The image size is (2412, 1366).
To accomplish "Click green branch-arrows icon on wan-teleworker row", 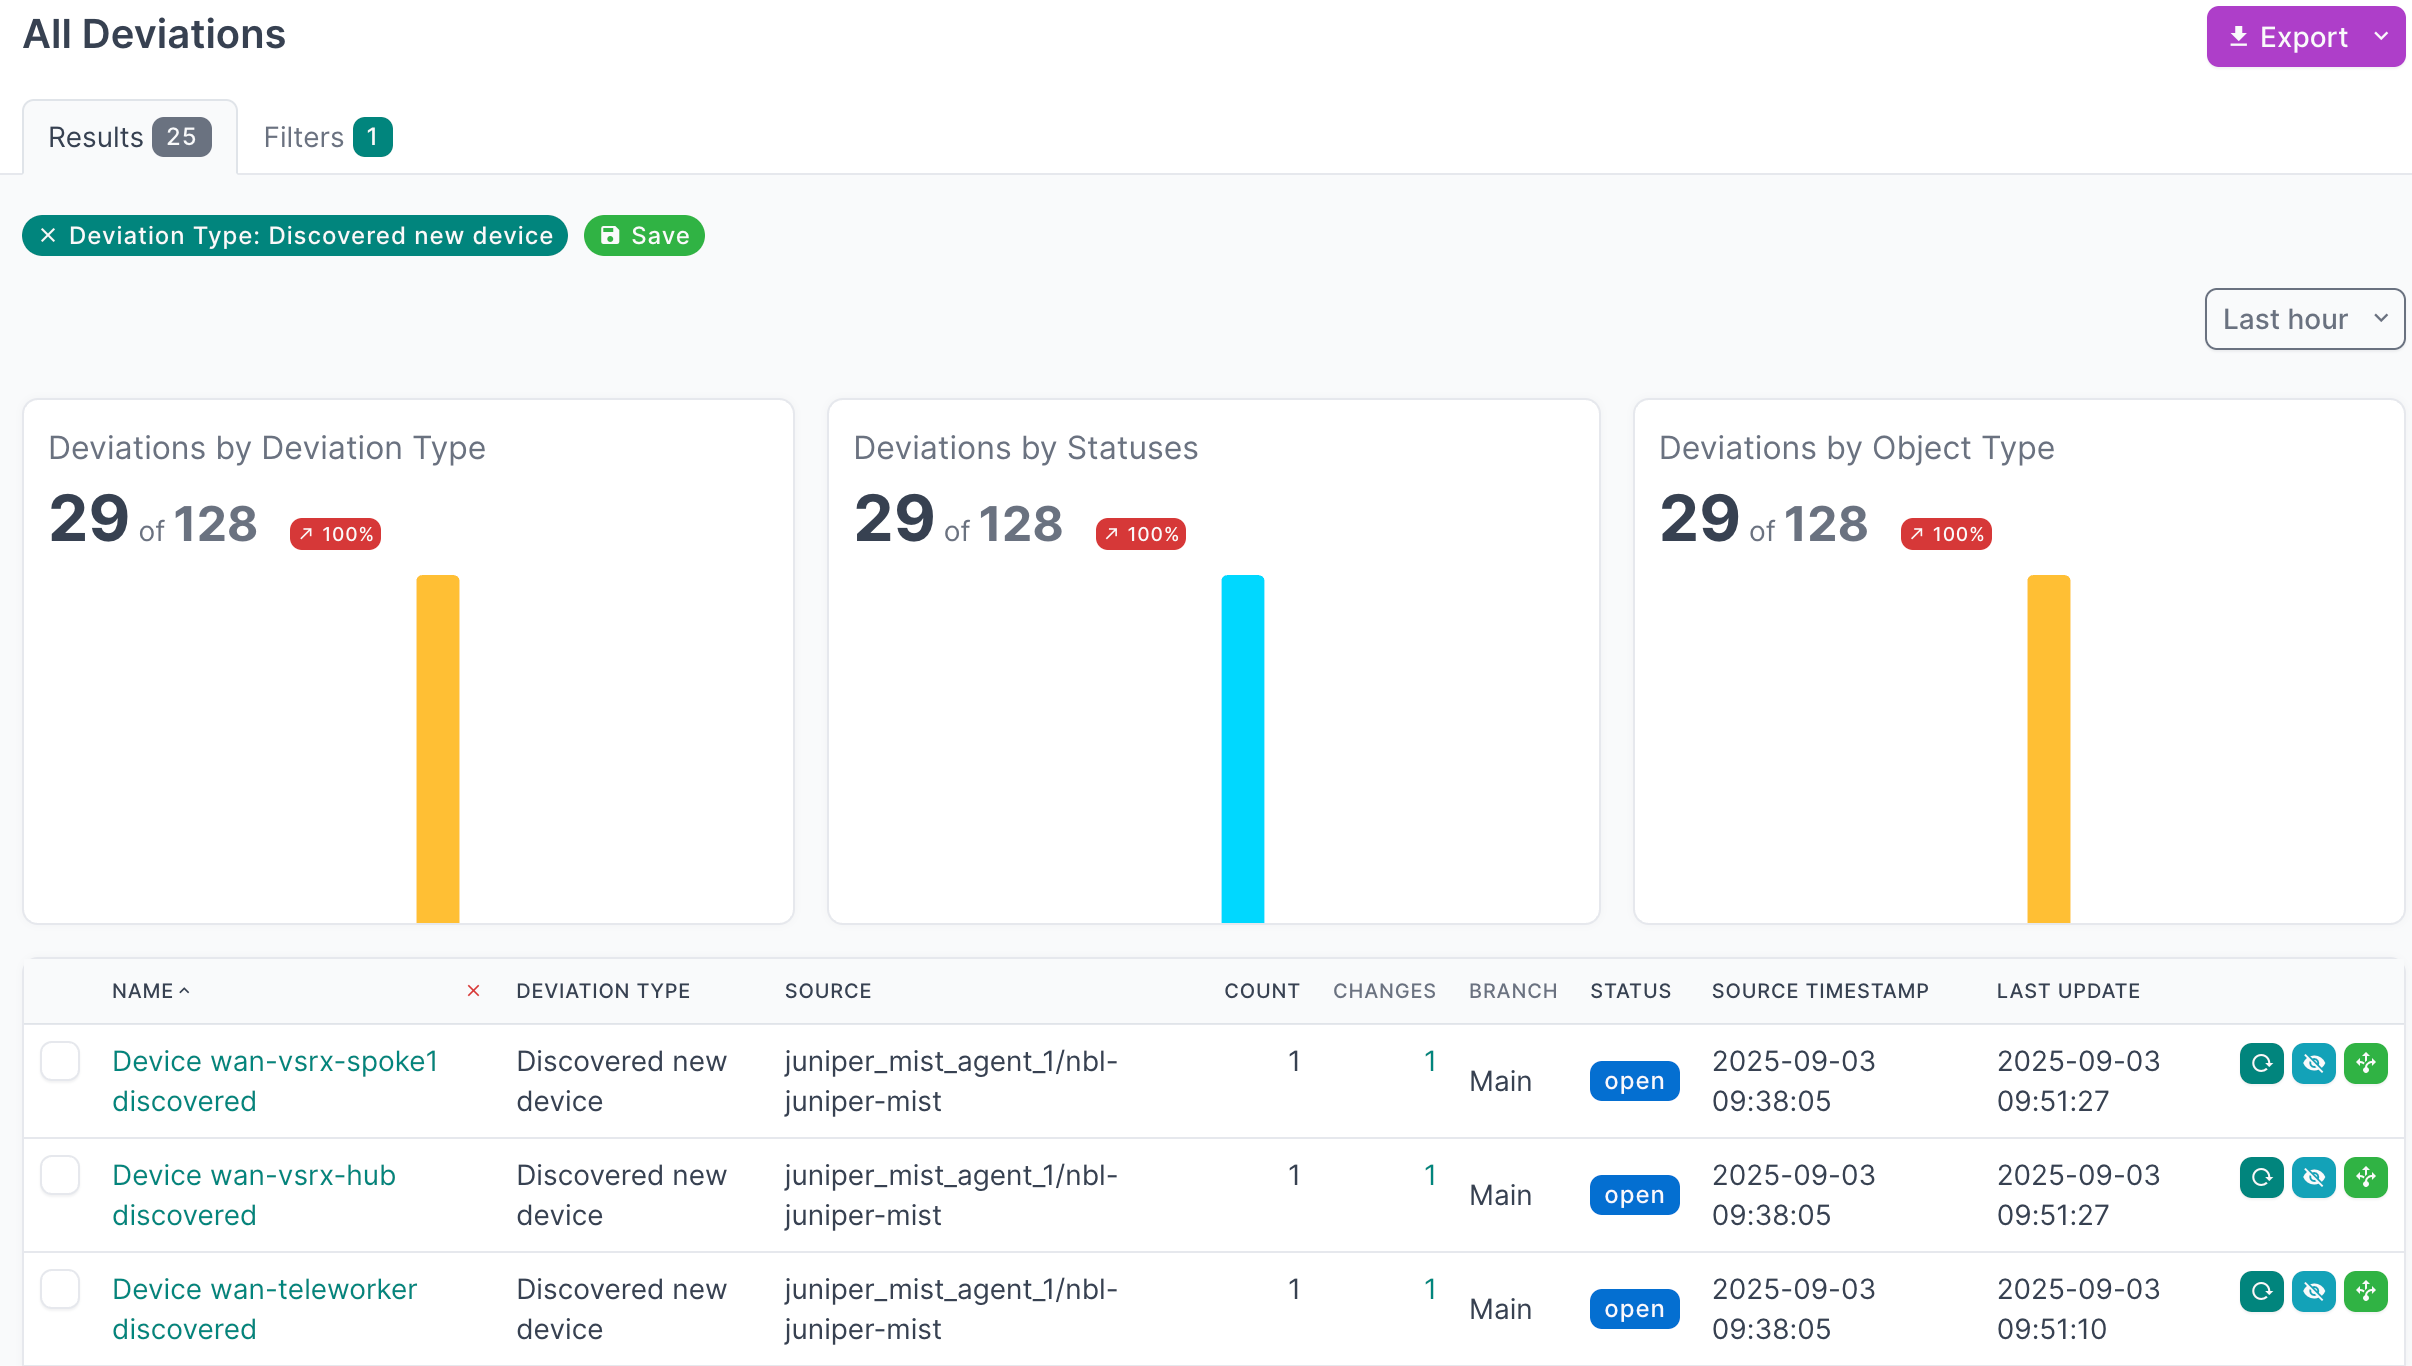I will [2365, 1291].
